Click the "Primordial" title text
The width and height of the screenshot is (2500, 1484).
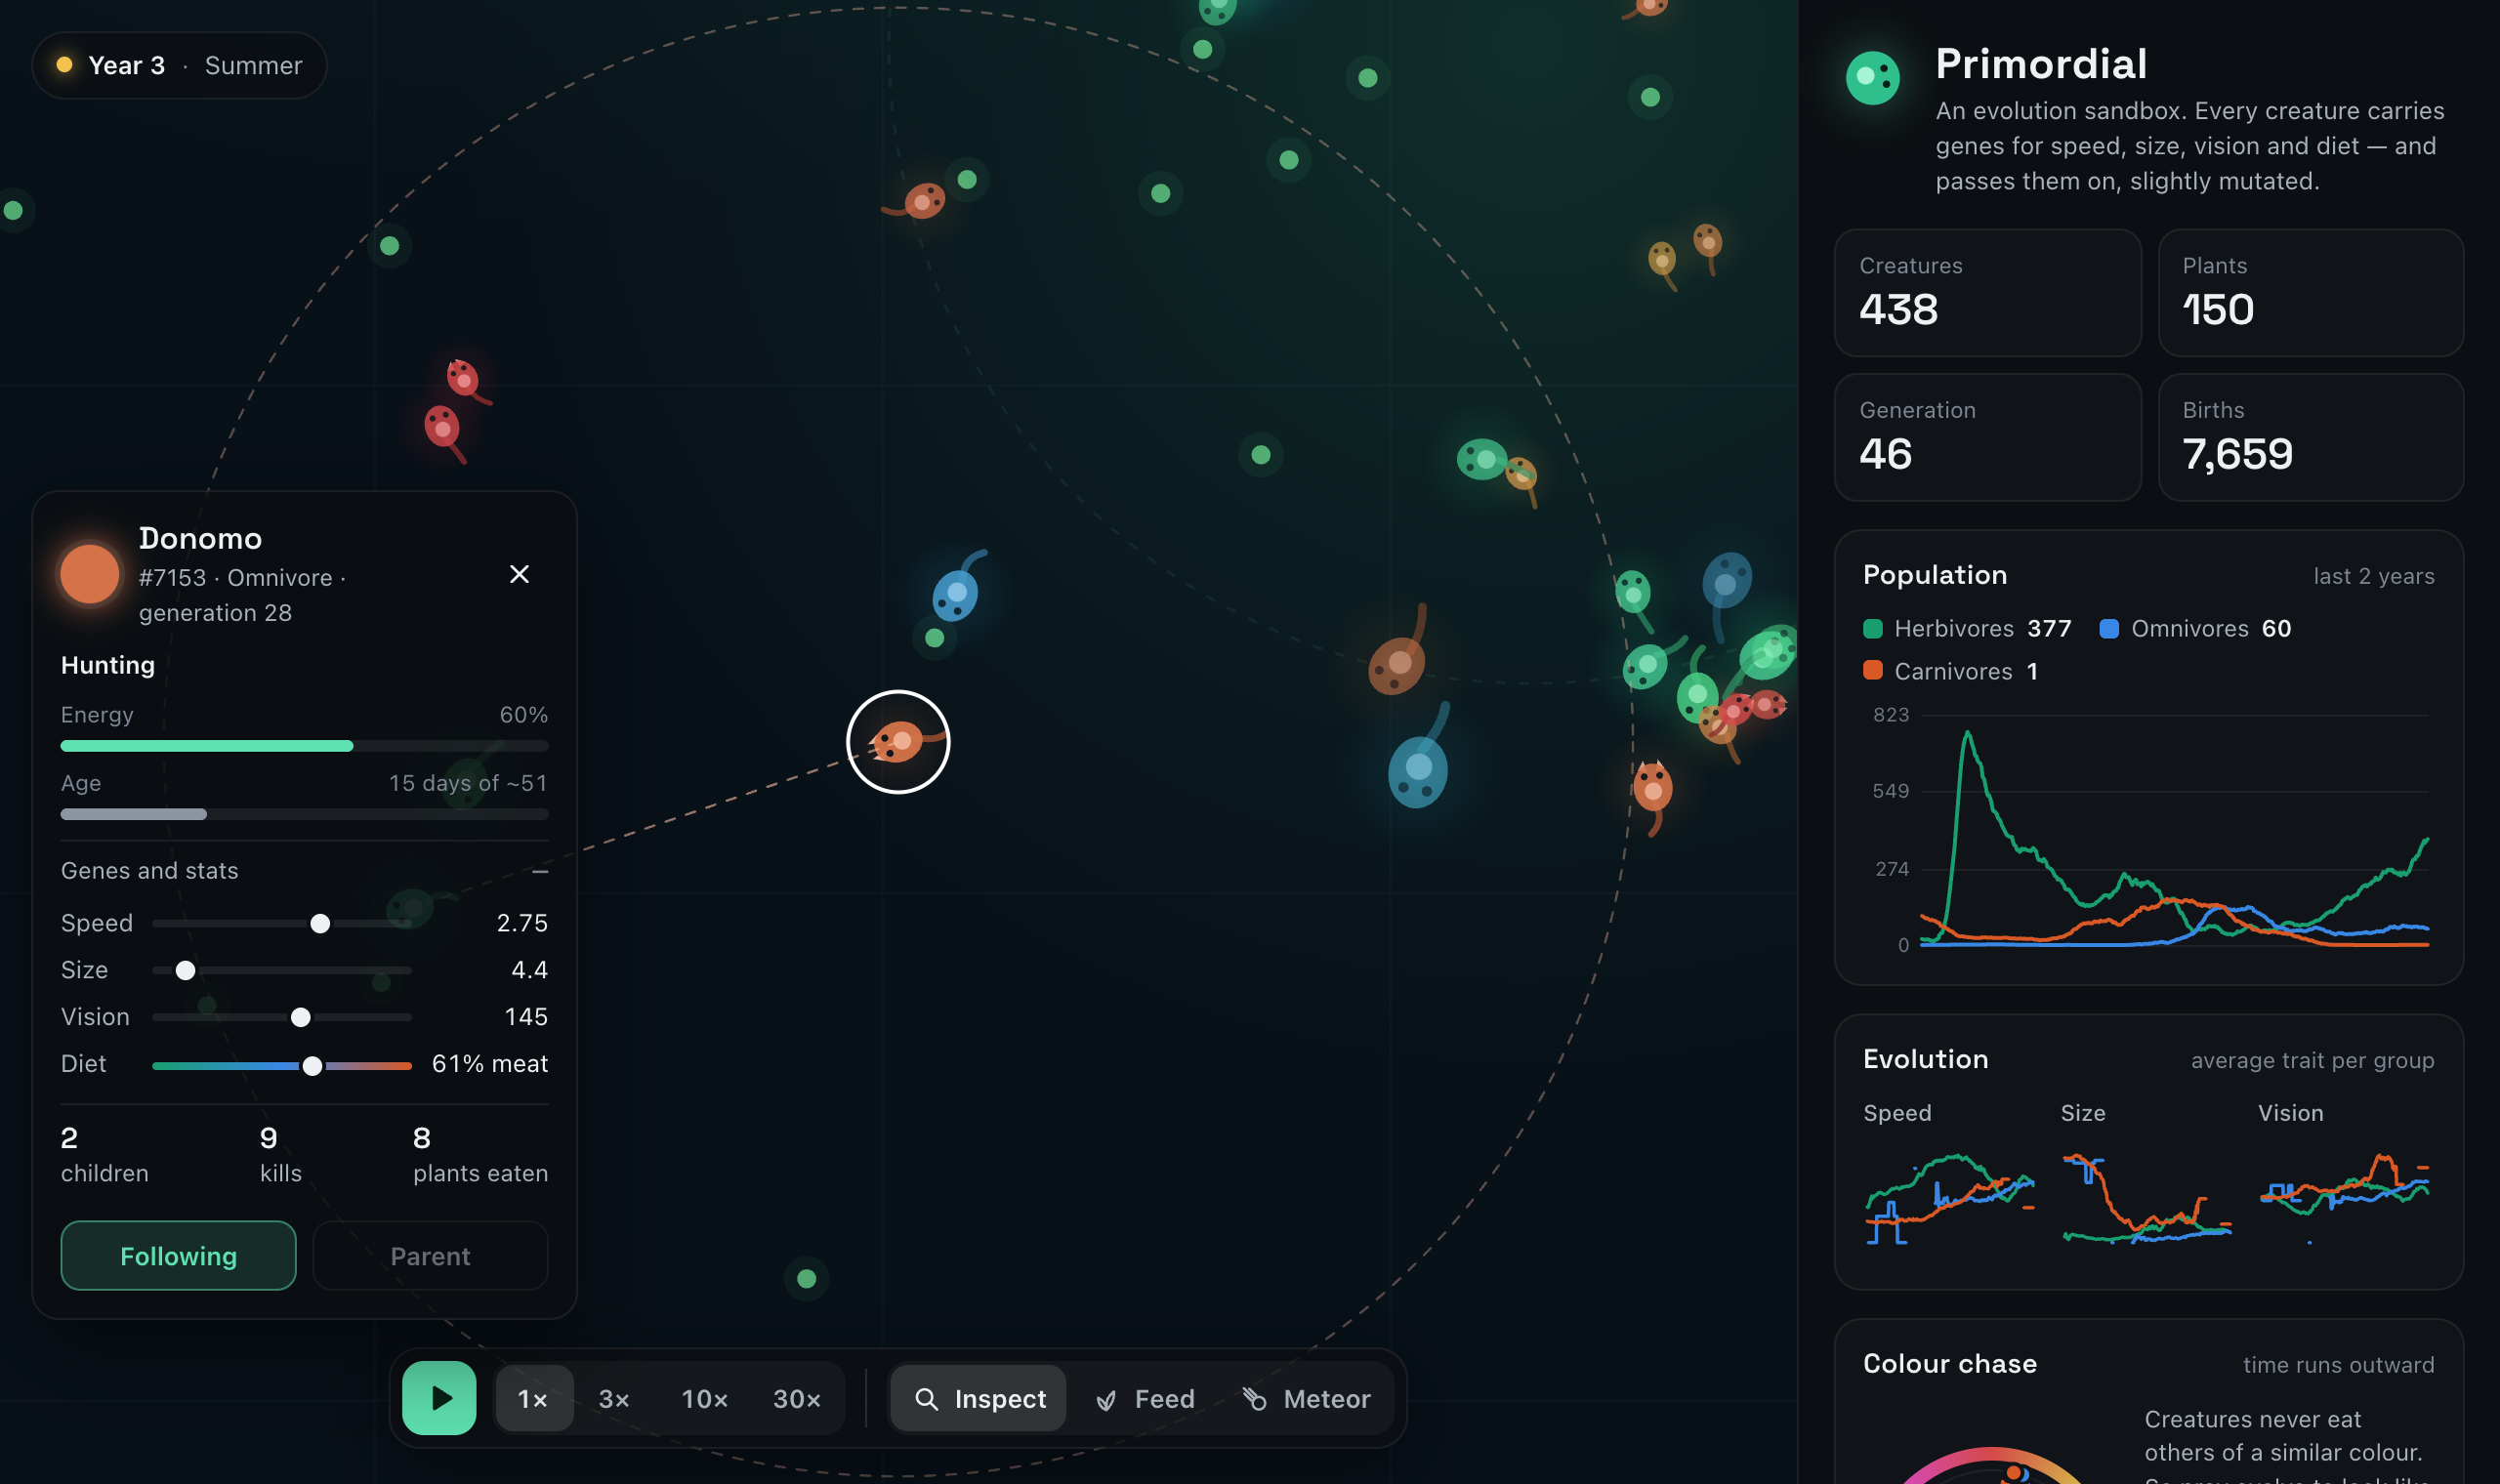coord(2041,64)
